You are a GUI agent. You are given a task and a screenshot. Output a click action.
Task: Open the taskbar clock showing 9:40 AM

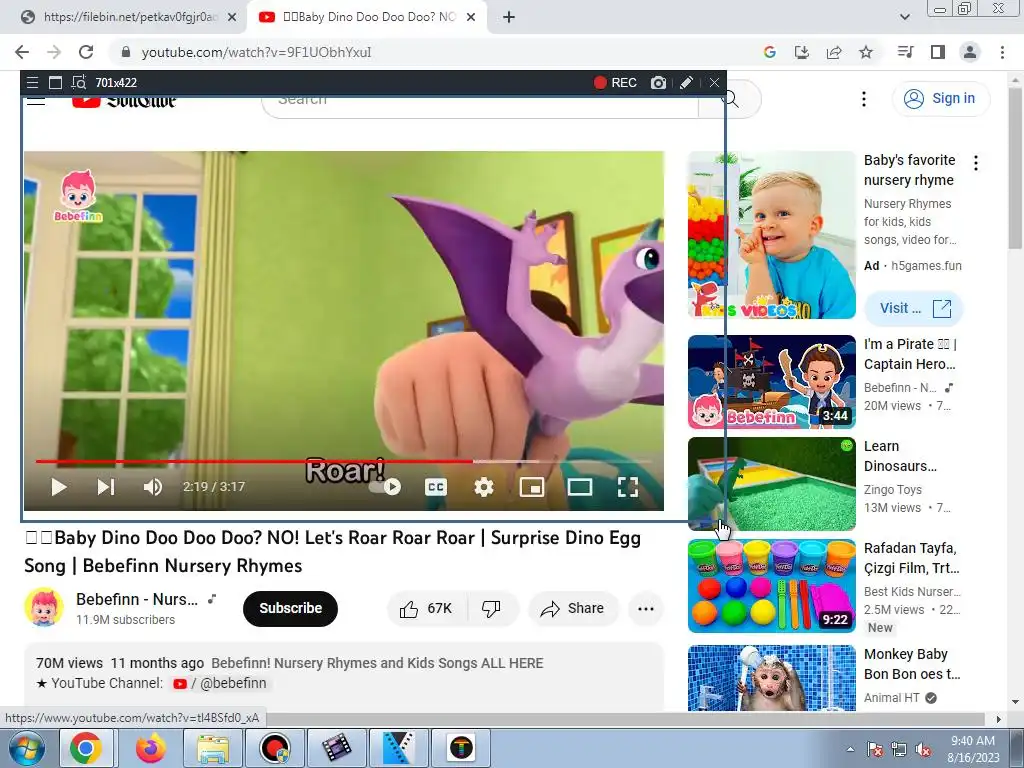[x=973, y=749]
